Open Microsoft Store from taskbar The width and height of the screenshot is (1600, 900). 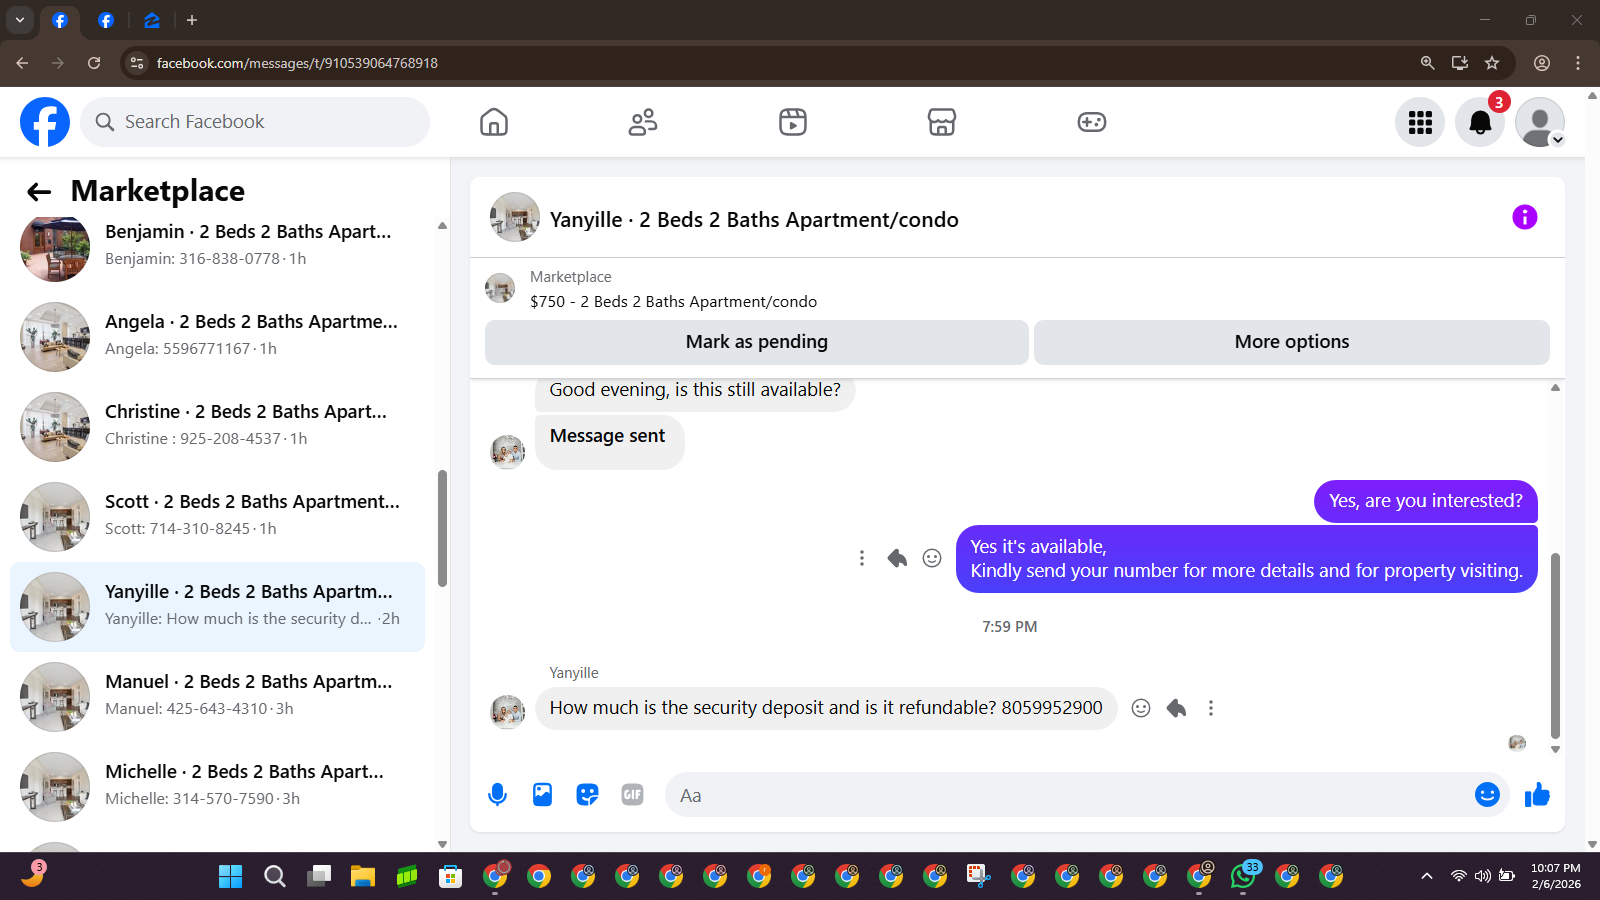pyautogui.click(x=450, y=877)
